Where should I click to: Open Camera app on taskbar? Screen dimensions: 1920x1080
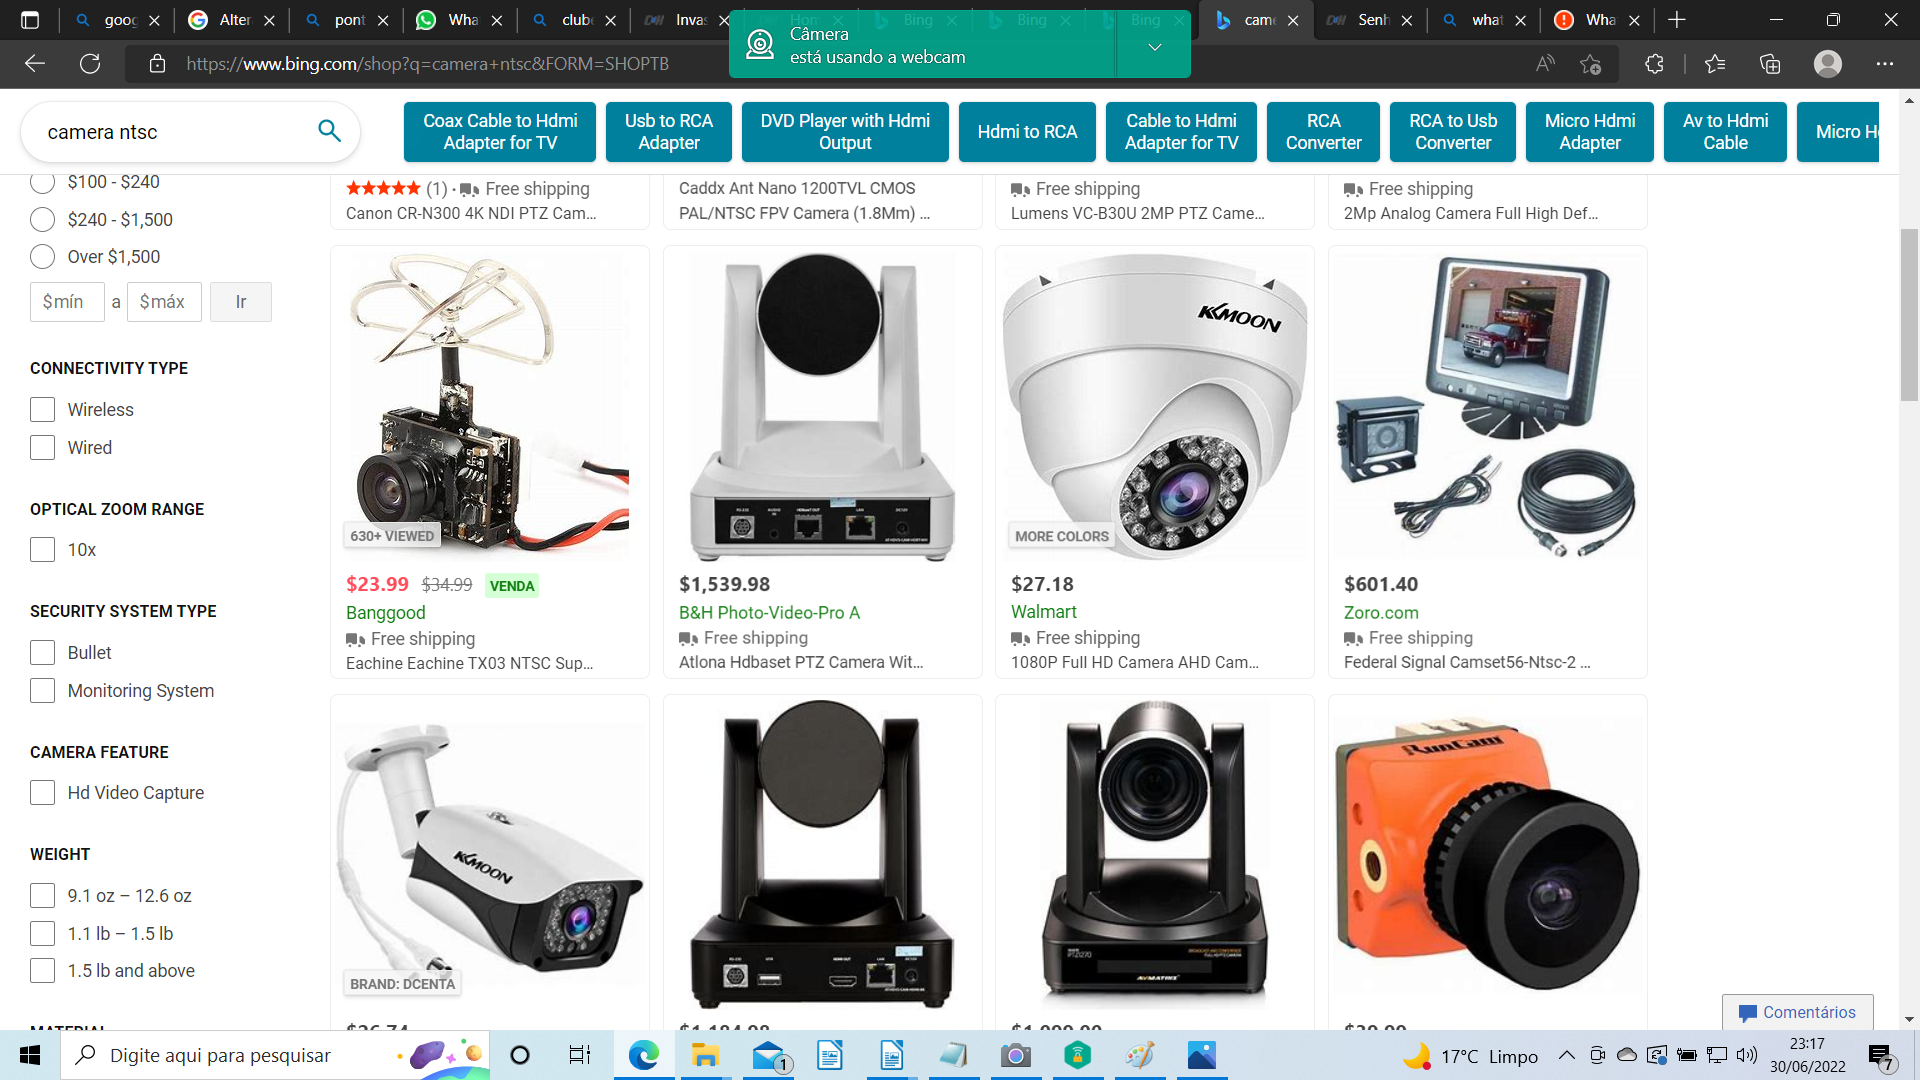(x=1016, y=1055)
